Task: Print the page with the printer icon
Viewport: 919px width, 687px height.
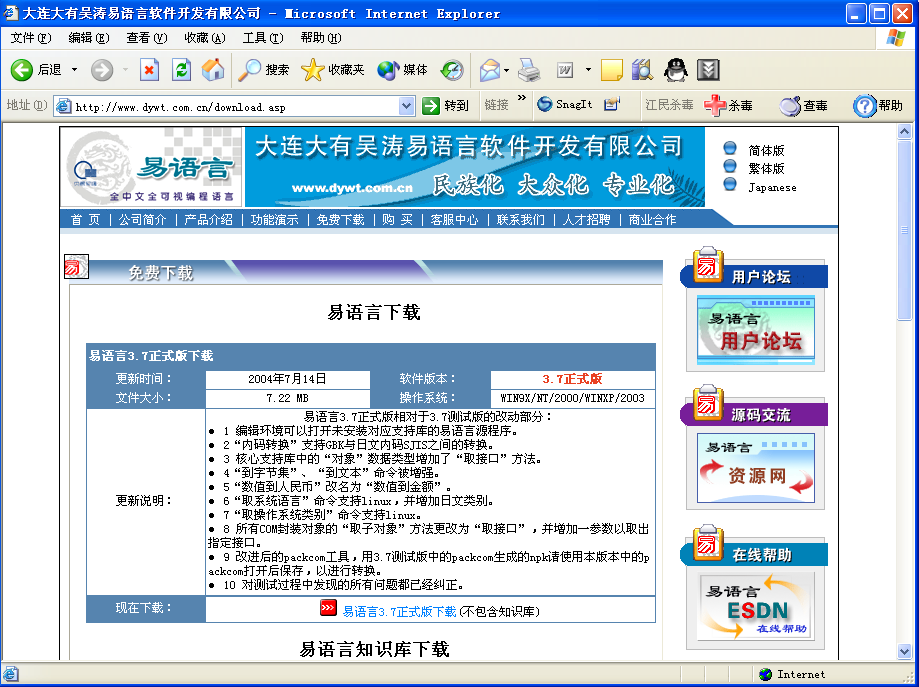Action: 529,70
